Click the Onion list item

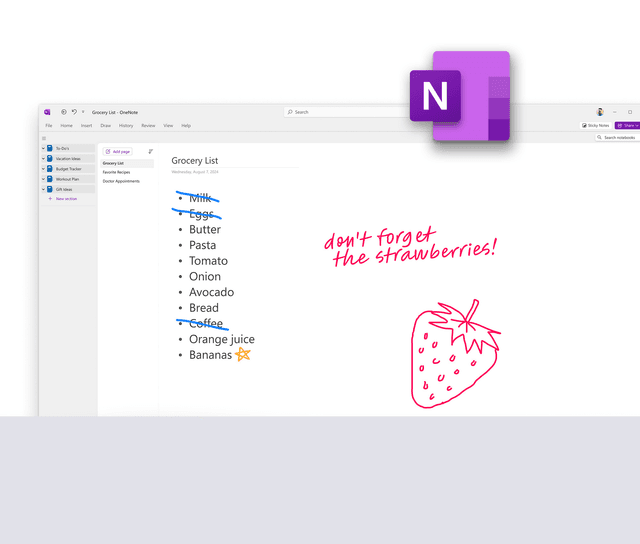[x=205, y=276]
